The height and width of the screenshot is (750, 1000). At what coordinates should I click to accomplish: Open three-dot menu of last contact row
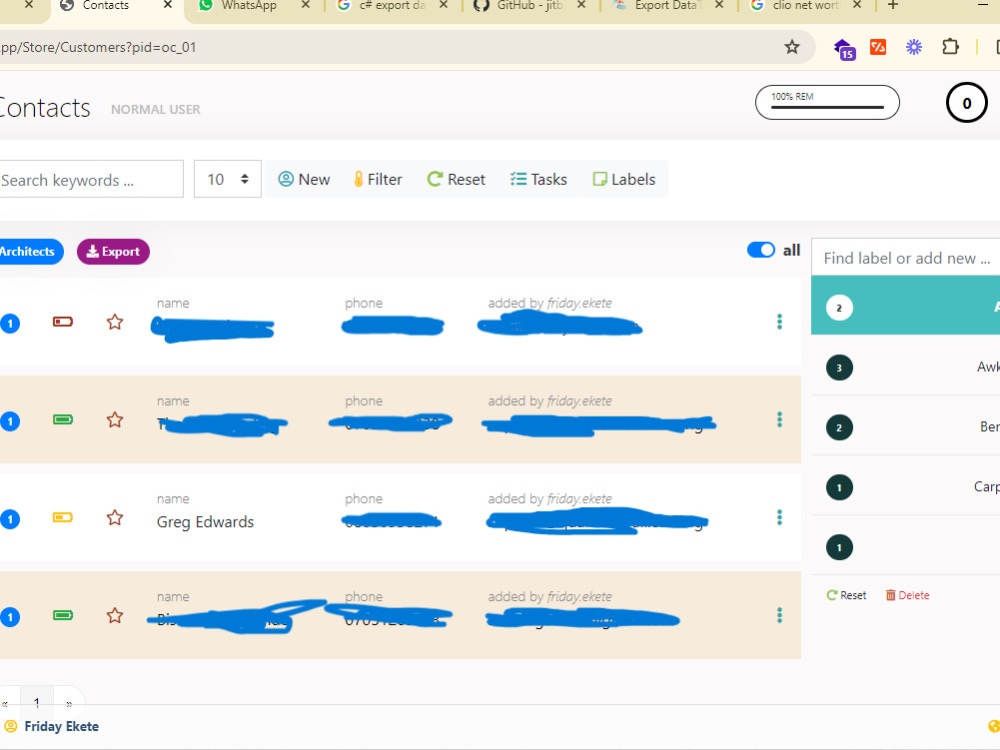[x=779, y=615]
